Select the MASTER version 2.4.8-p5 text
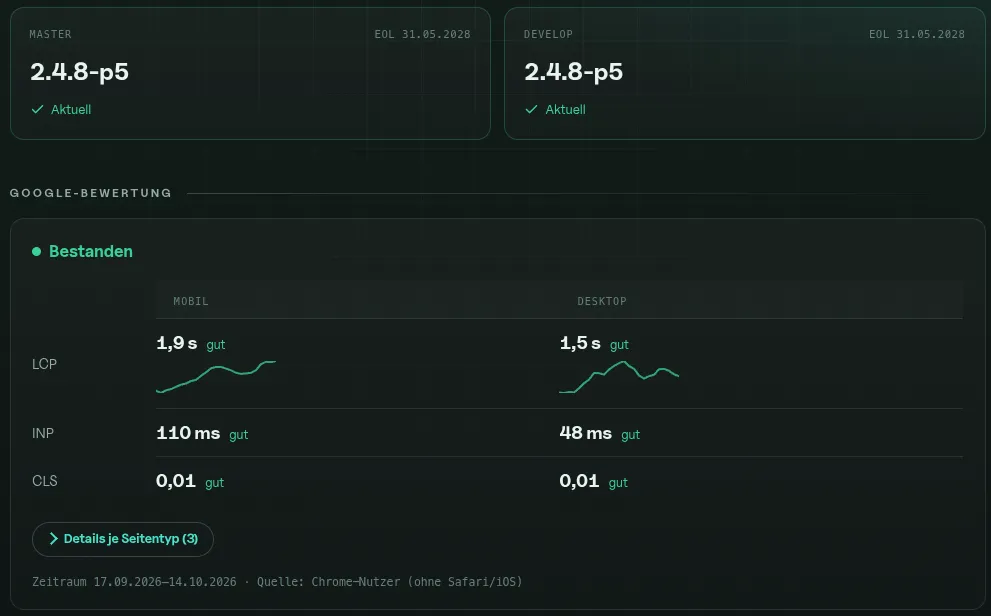Image resolution: width=991 pixels, height=616 pixels. 80,71
